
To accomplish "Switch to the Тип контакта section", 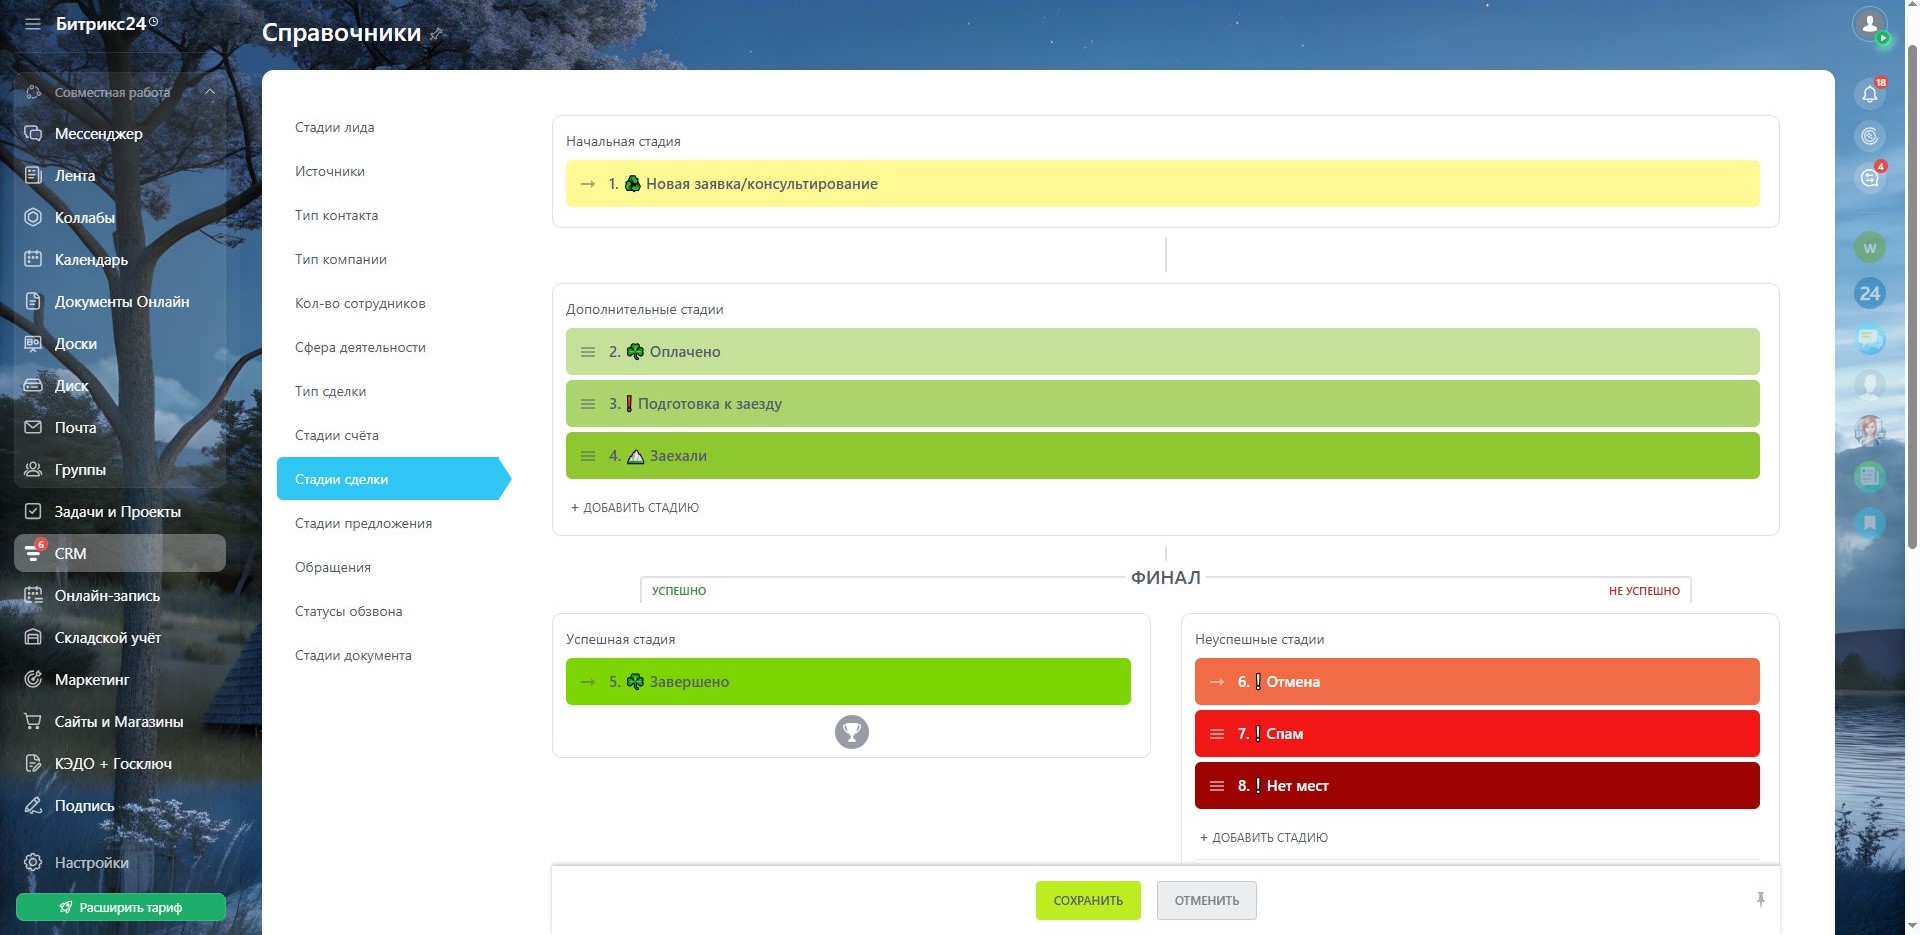I will coord(336,216).
